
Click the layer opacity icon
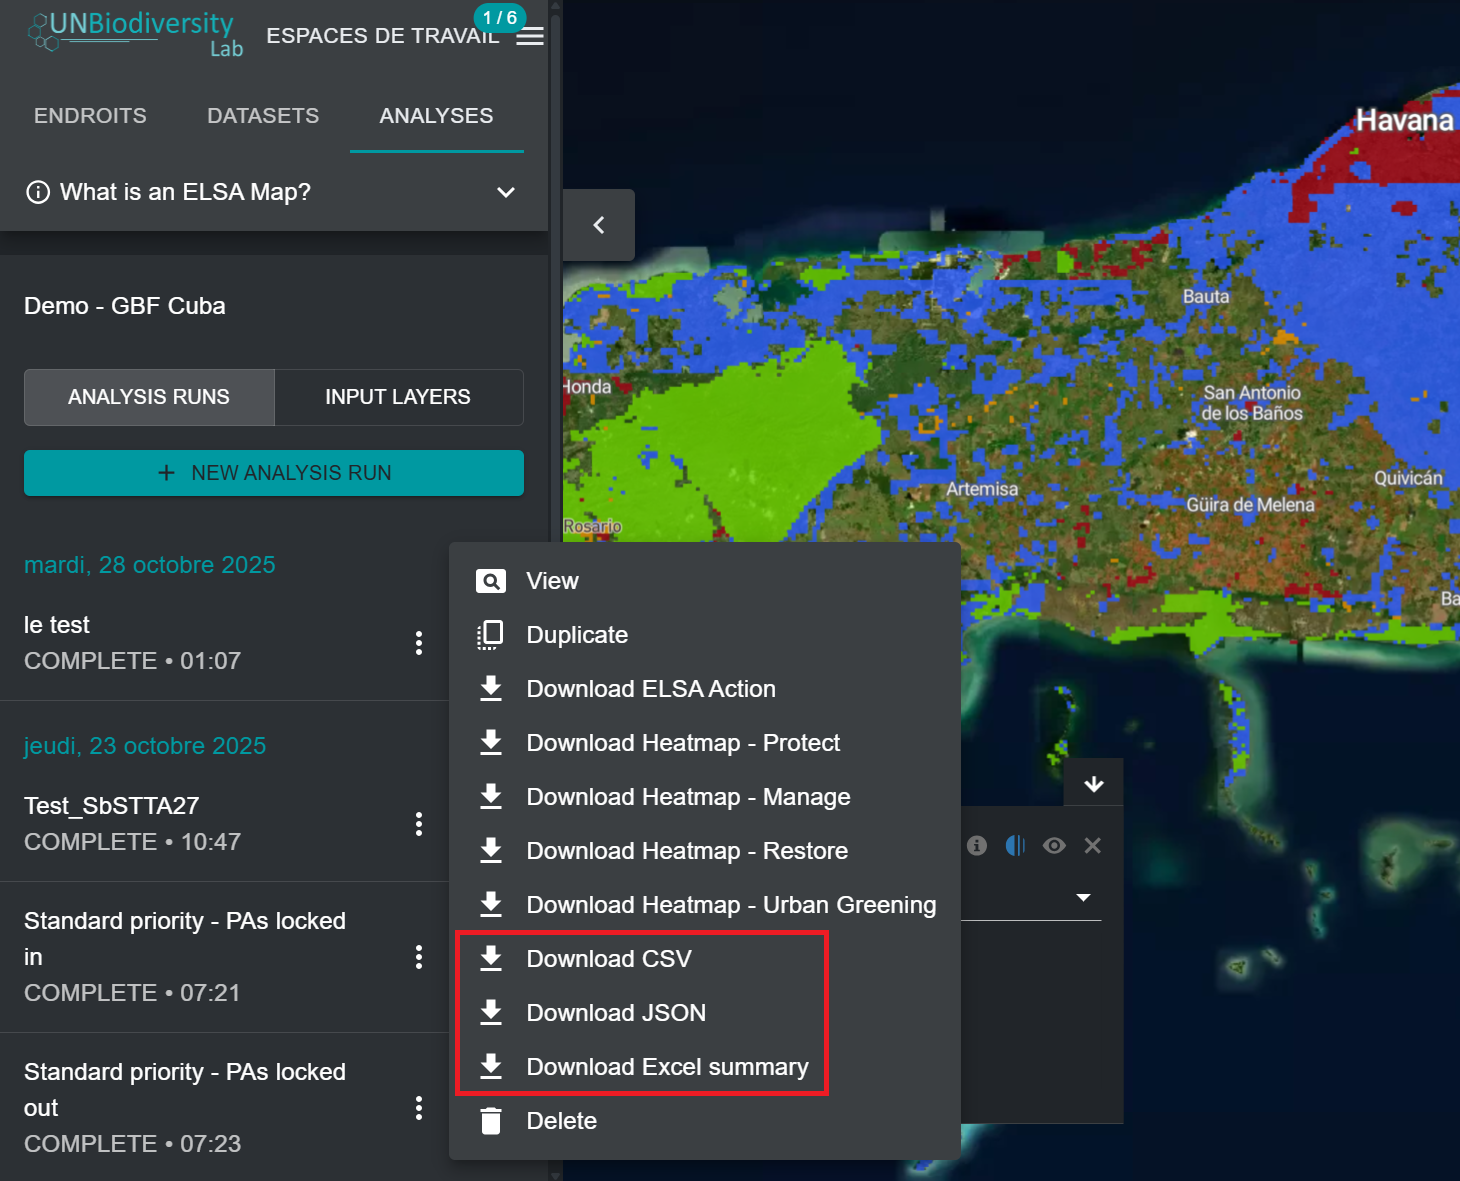point(1015,846)
